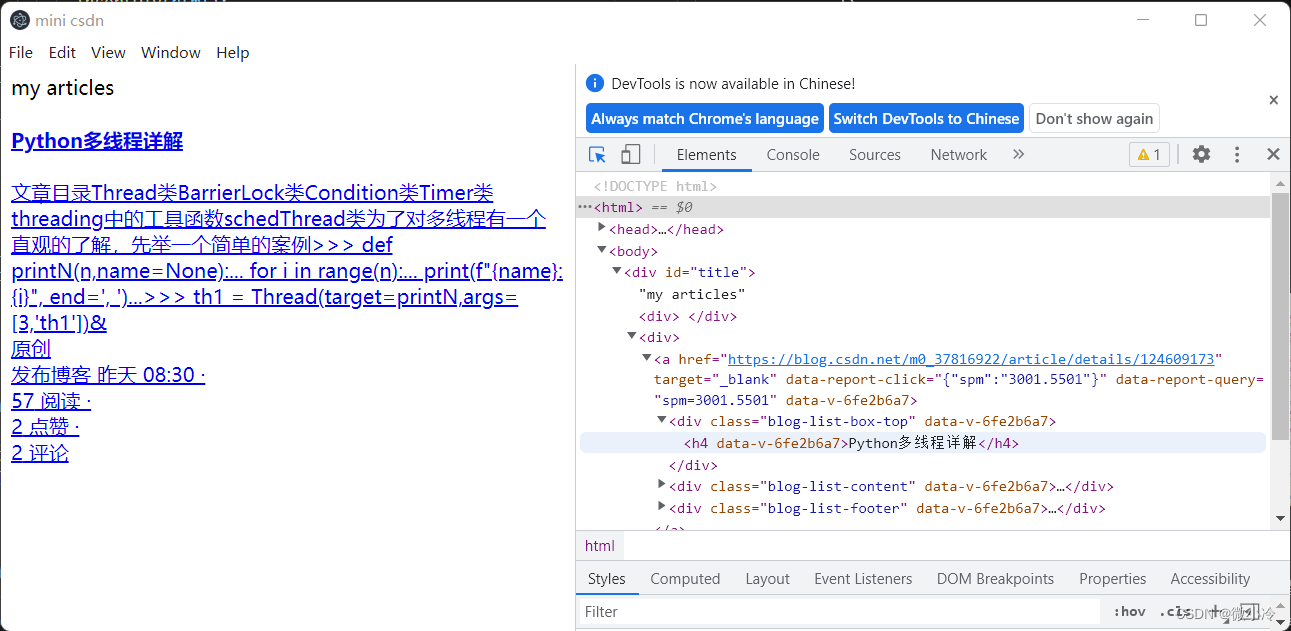1291x631 pixels.
Task: Select the "my articles" text node
Action: click(692, 294)
